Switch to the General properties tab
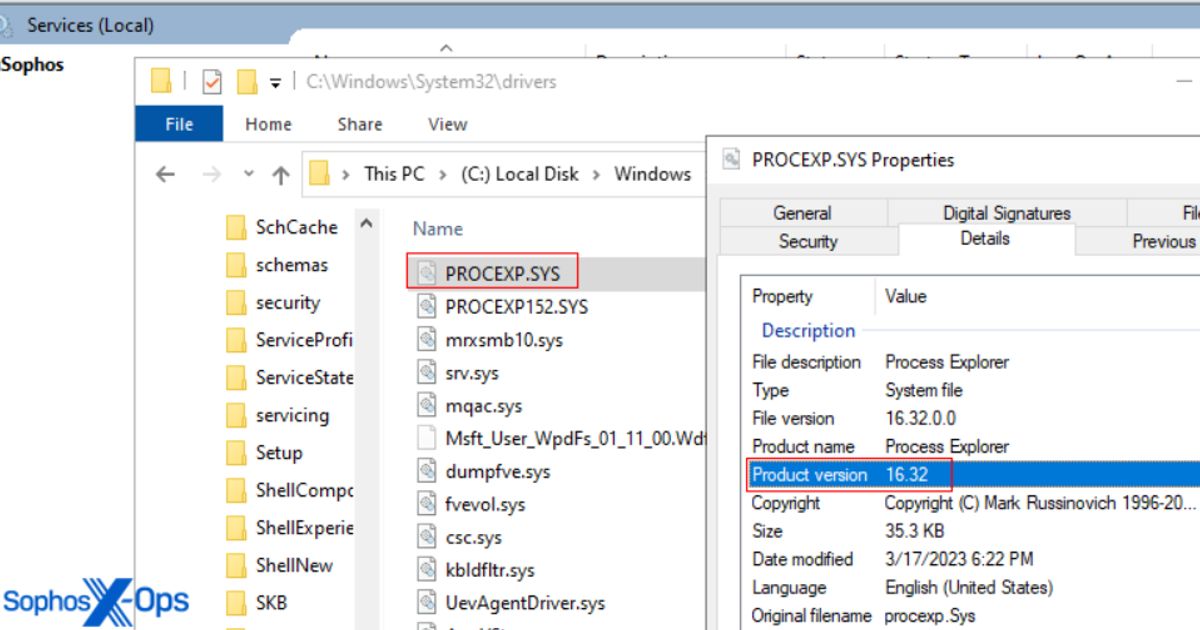 coord(802,212)
